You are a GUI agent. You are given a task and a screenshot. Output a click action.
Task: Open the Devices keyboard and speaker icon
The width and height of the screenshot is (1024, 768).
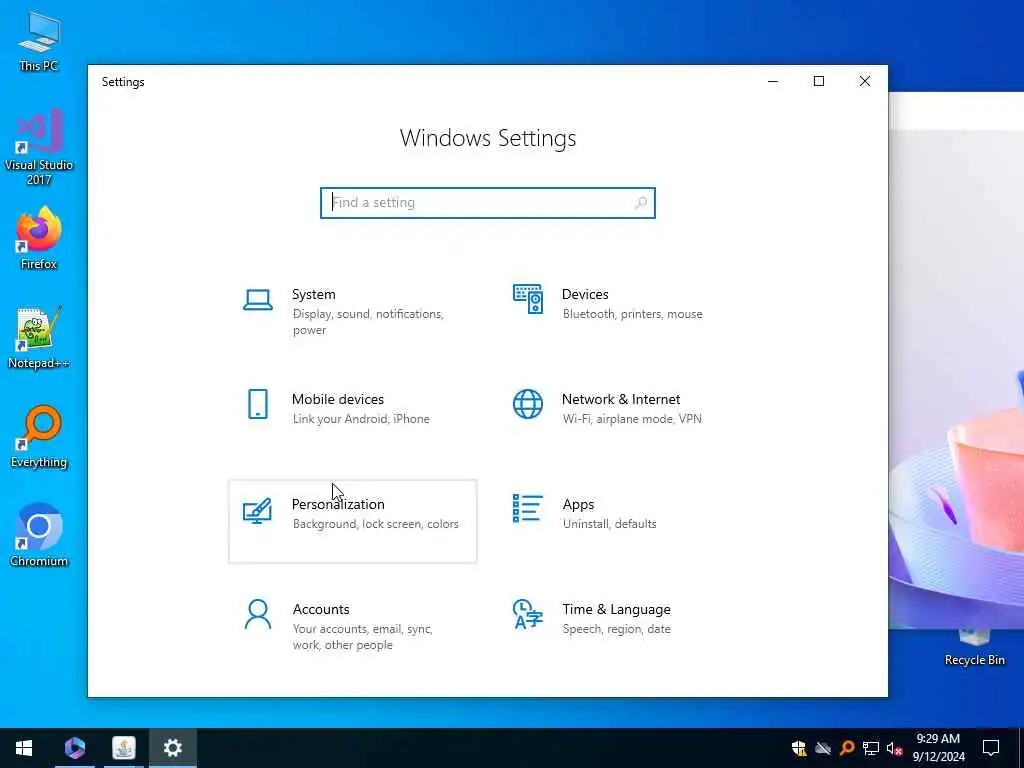528,299
